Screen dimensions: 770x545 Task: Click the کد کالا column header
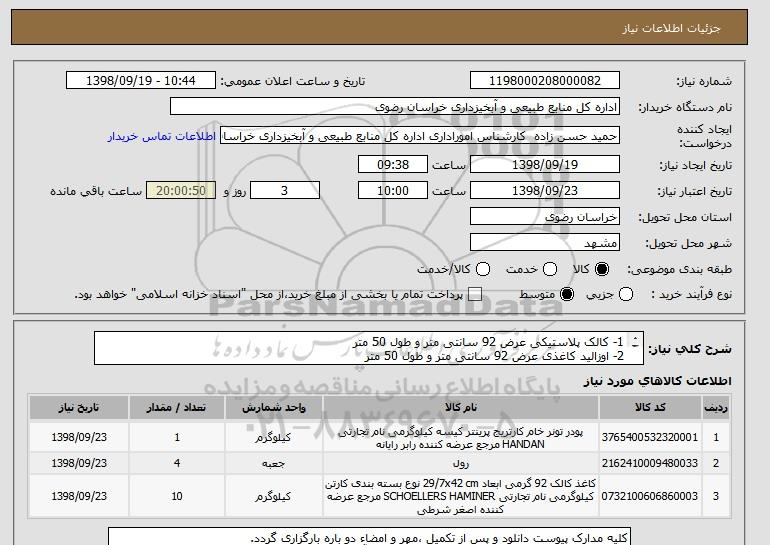click(x=650, y=408)
